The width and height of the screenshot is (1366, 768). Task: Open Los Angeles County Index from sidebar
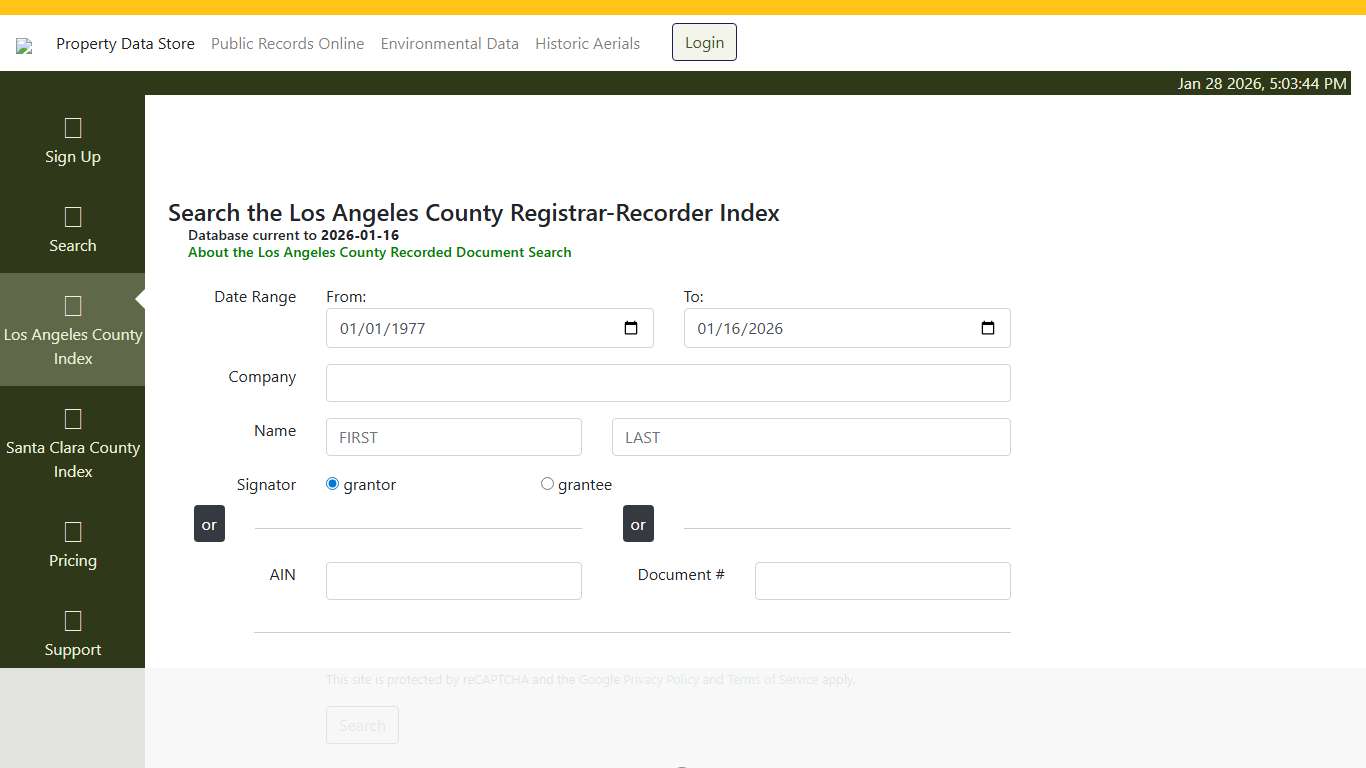click(x=72, y=306)
